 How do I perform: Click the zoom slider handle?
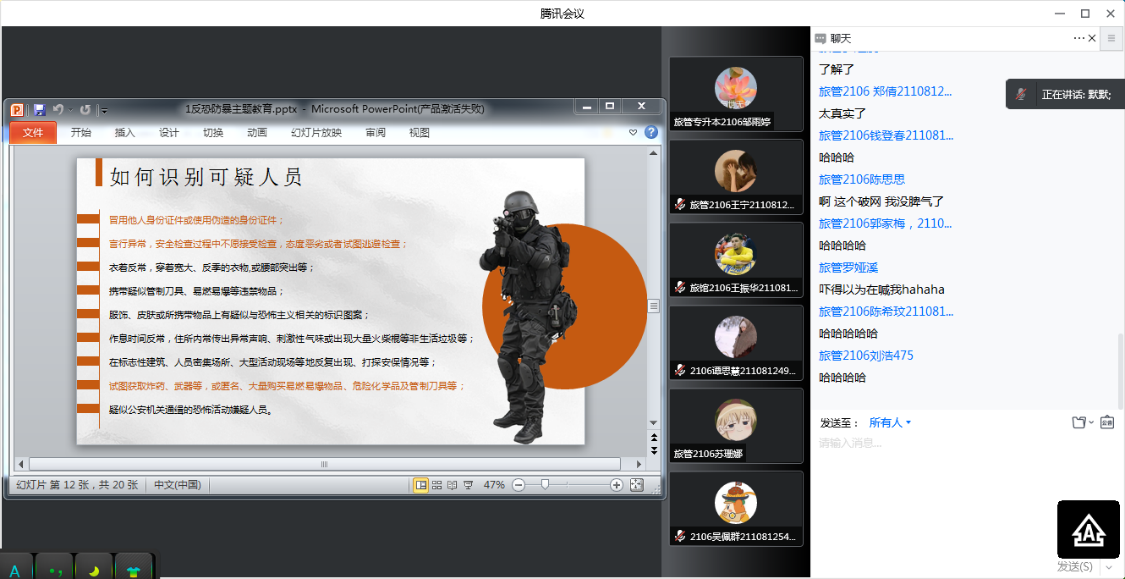pos(545,485)
